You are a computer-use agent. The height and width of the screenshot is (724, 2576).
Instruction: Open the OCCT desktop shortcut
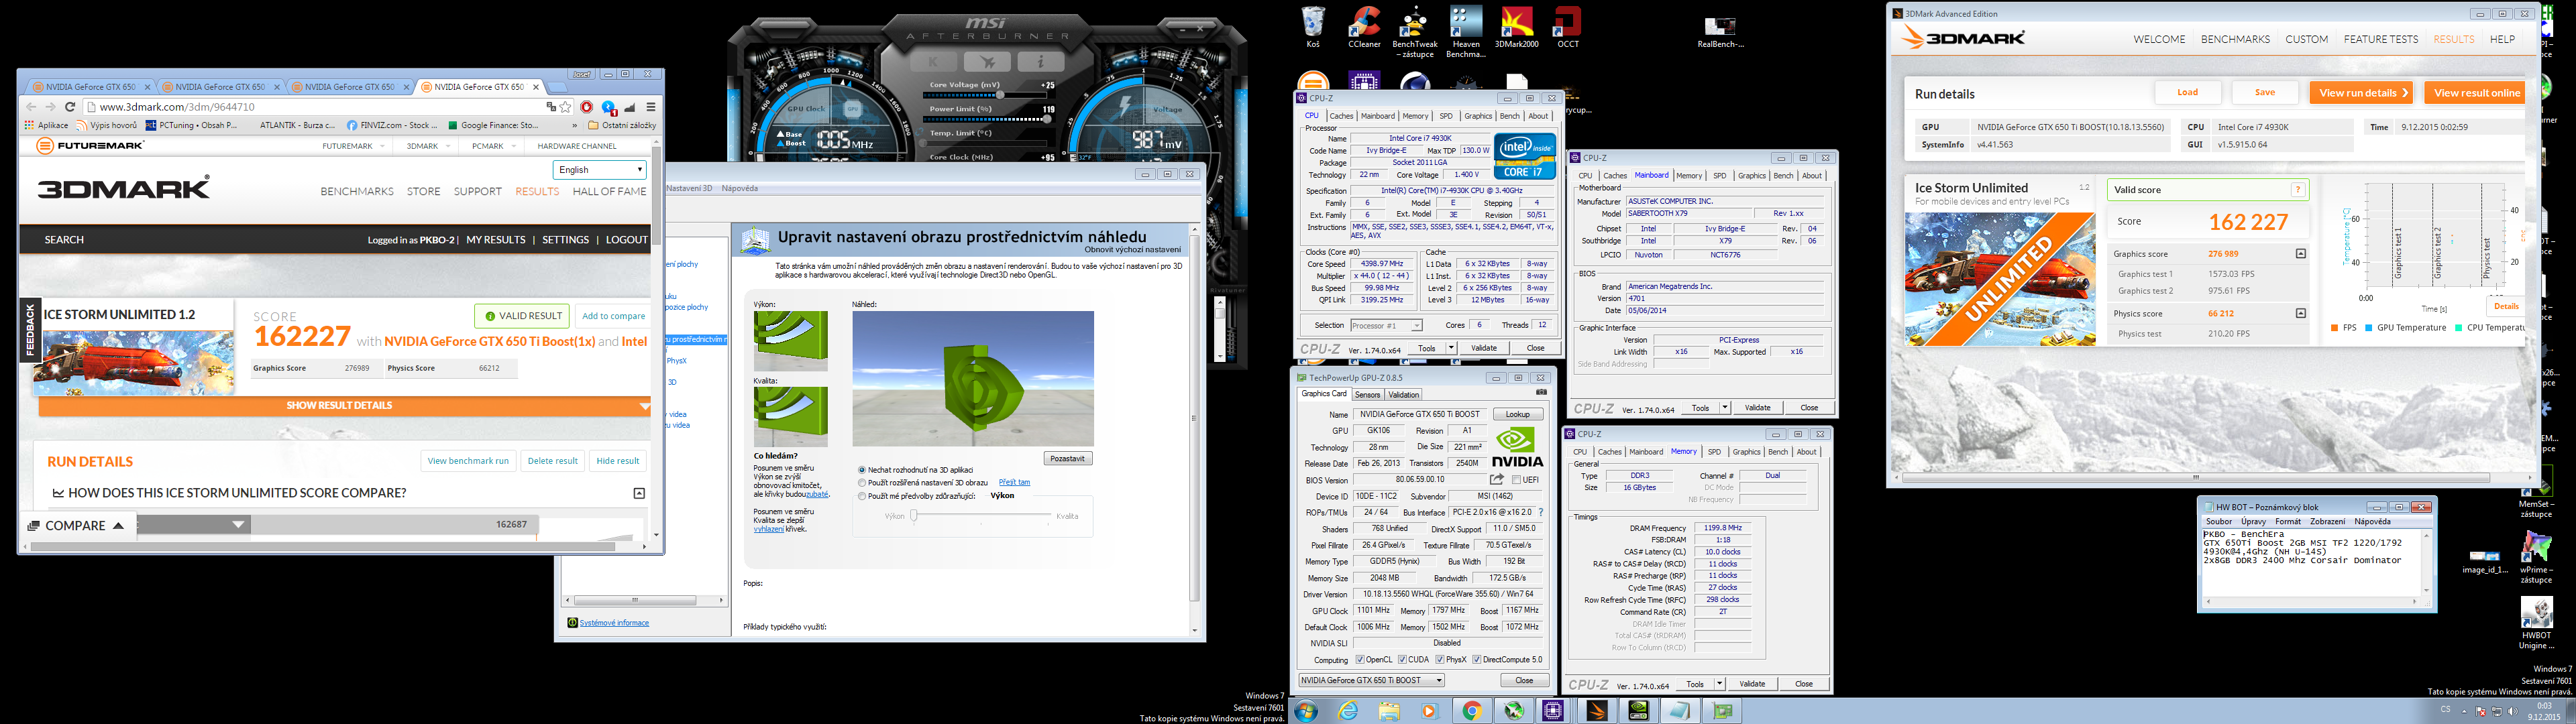pyautogui.click(x=1567, y=26)
